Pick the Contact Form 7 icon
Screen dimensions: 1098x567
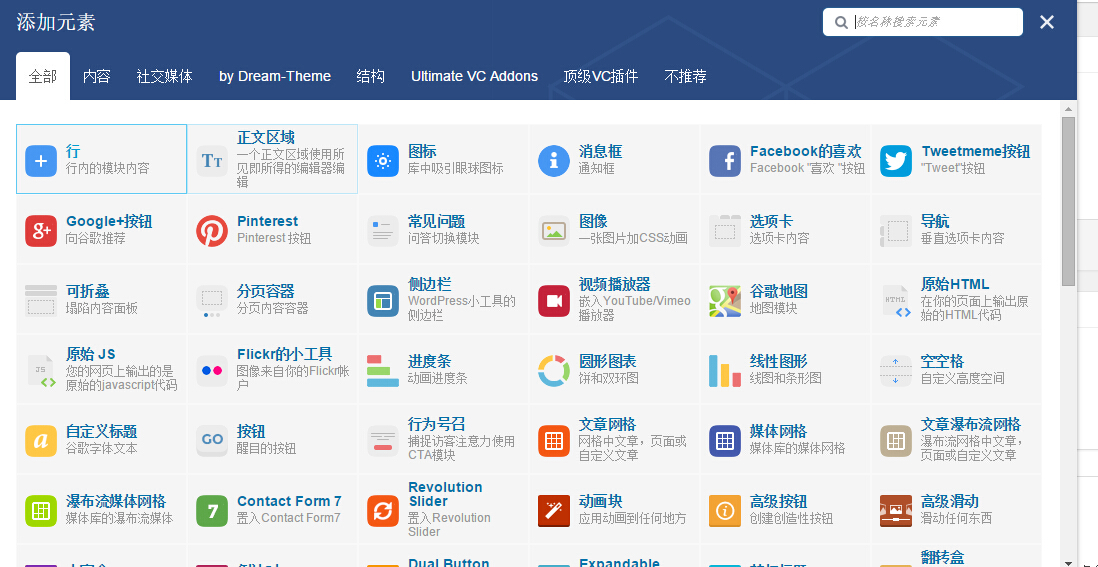point(212,510)
